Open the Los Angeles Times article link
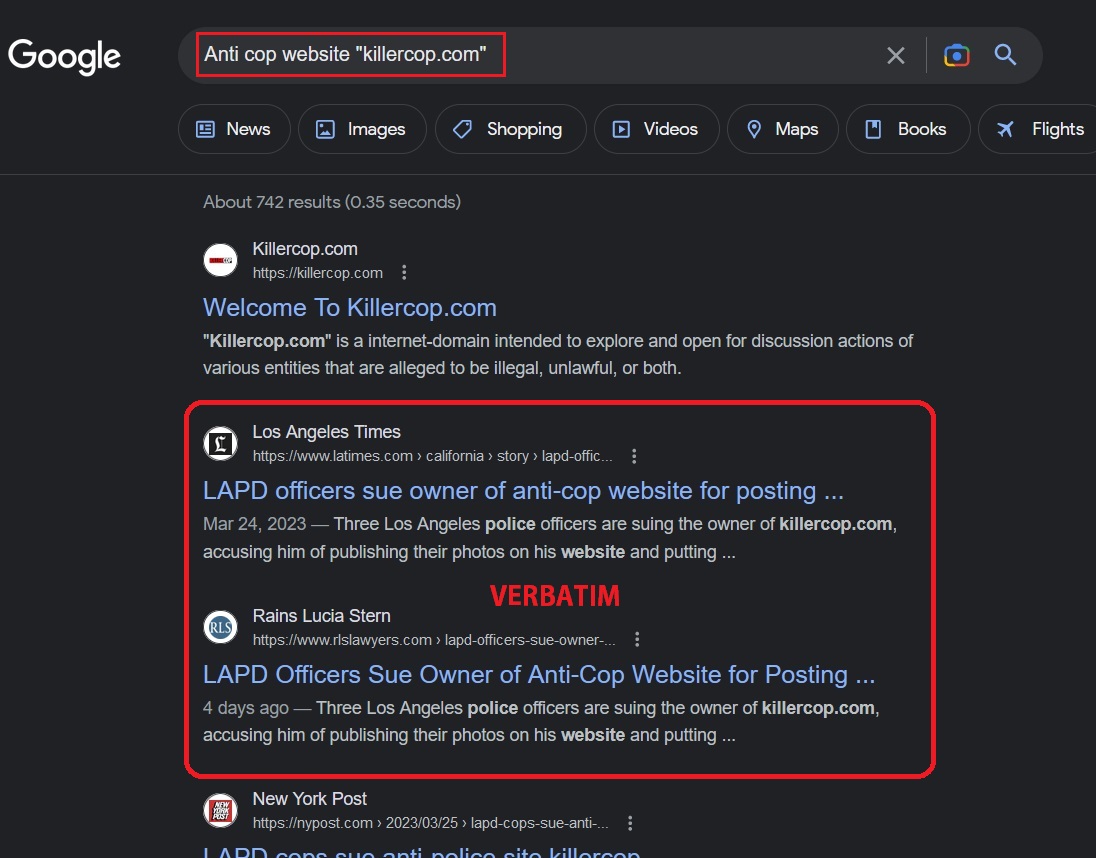Image resolution: width=1096 pixels, height=858 pixels. [x=523, y=491]
